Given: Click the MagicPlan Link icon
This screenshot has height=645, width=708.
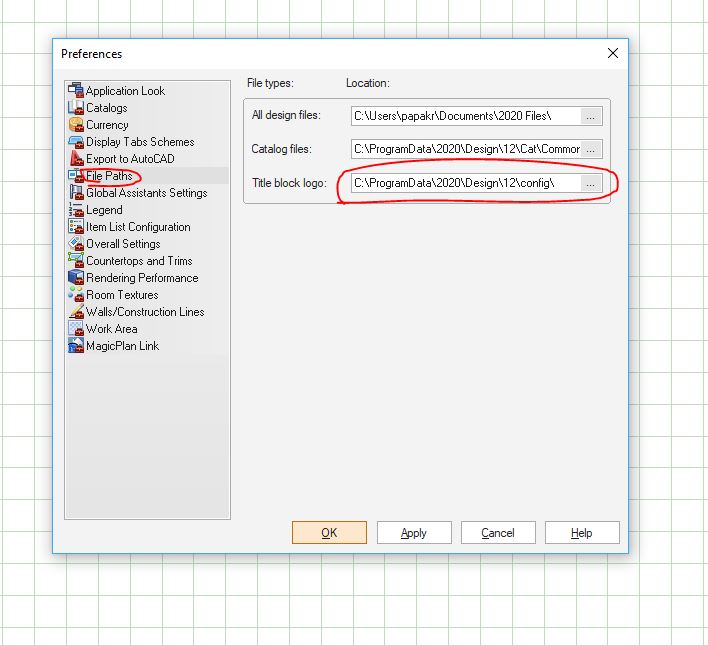Looking at the screenshot, I should [x=76, y=346].
